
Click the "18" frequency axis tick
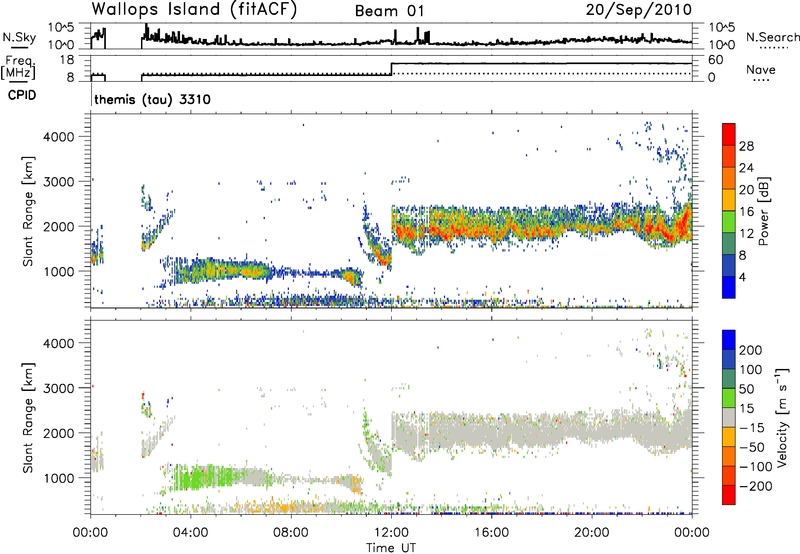coord(67,60)
